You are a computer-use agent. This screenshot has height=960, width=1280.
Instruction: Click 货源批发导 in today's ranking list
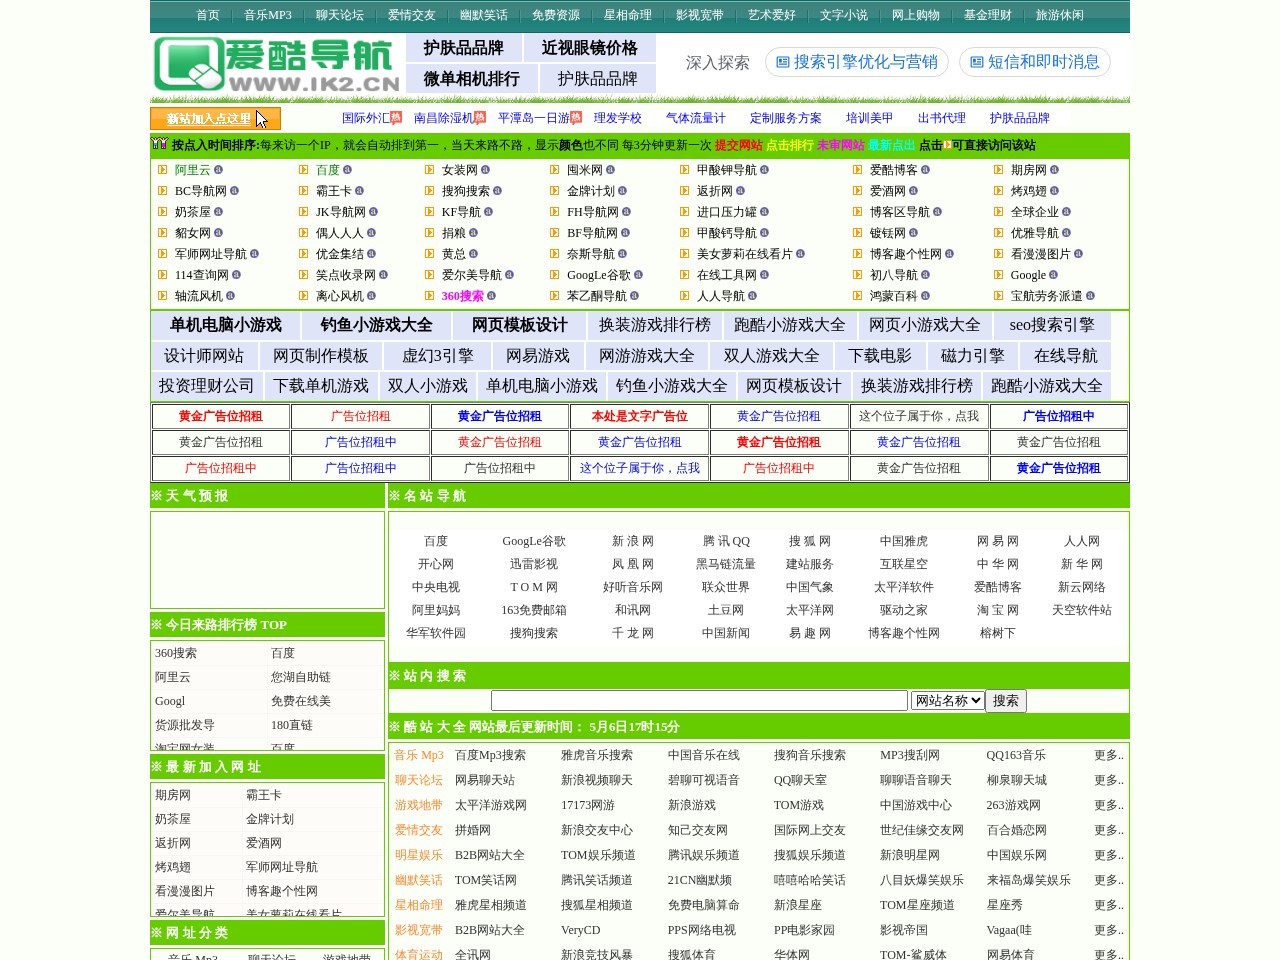(x=185, y=725)
